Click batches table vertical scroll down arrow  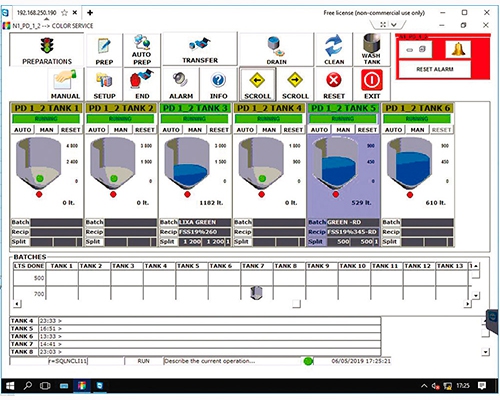point(476,295)
